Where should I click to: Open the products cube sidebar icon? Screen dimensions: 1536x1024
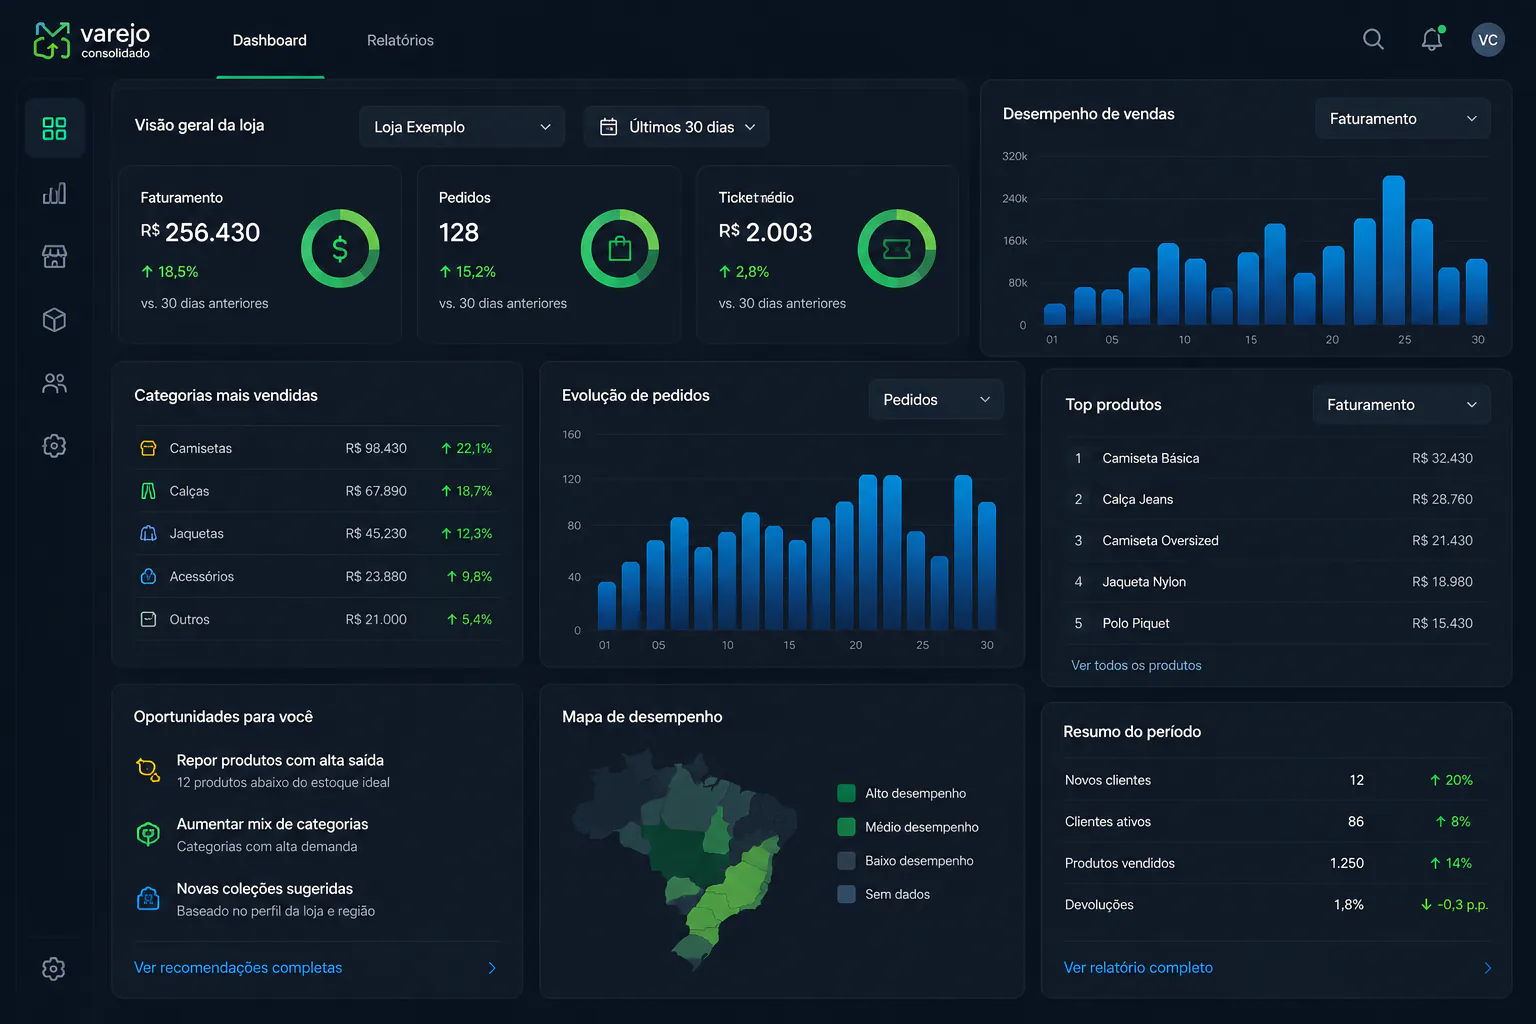pos(55,320)
